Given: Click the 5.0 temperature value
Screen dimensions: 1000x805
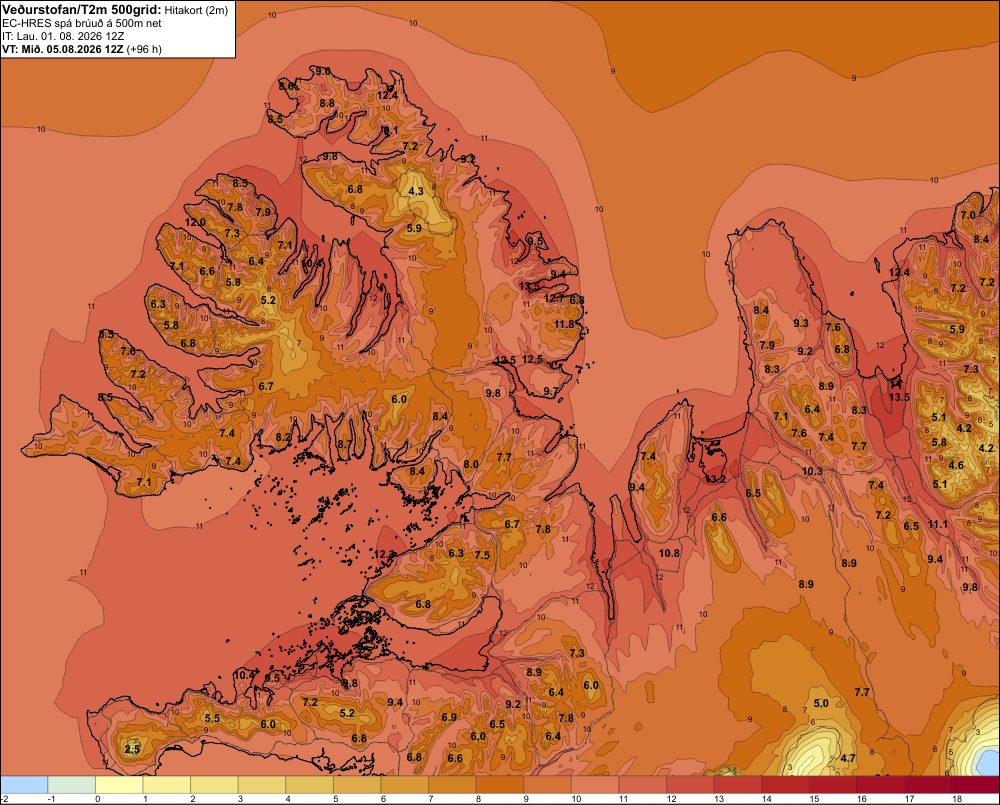Looking at the screenshot, I should point(821,703).
